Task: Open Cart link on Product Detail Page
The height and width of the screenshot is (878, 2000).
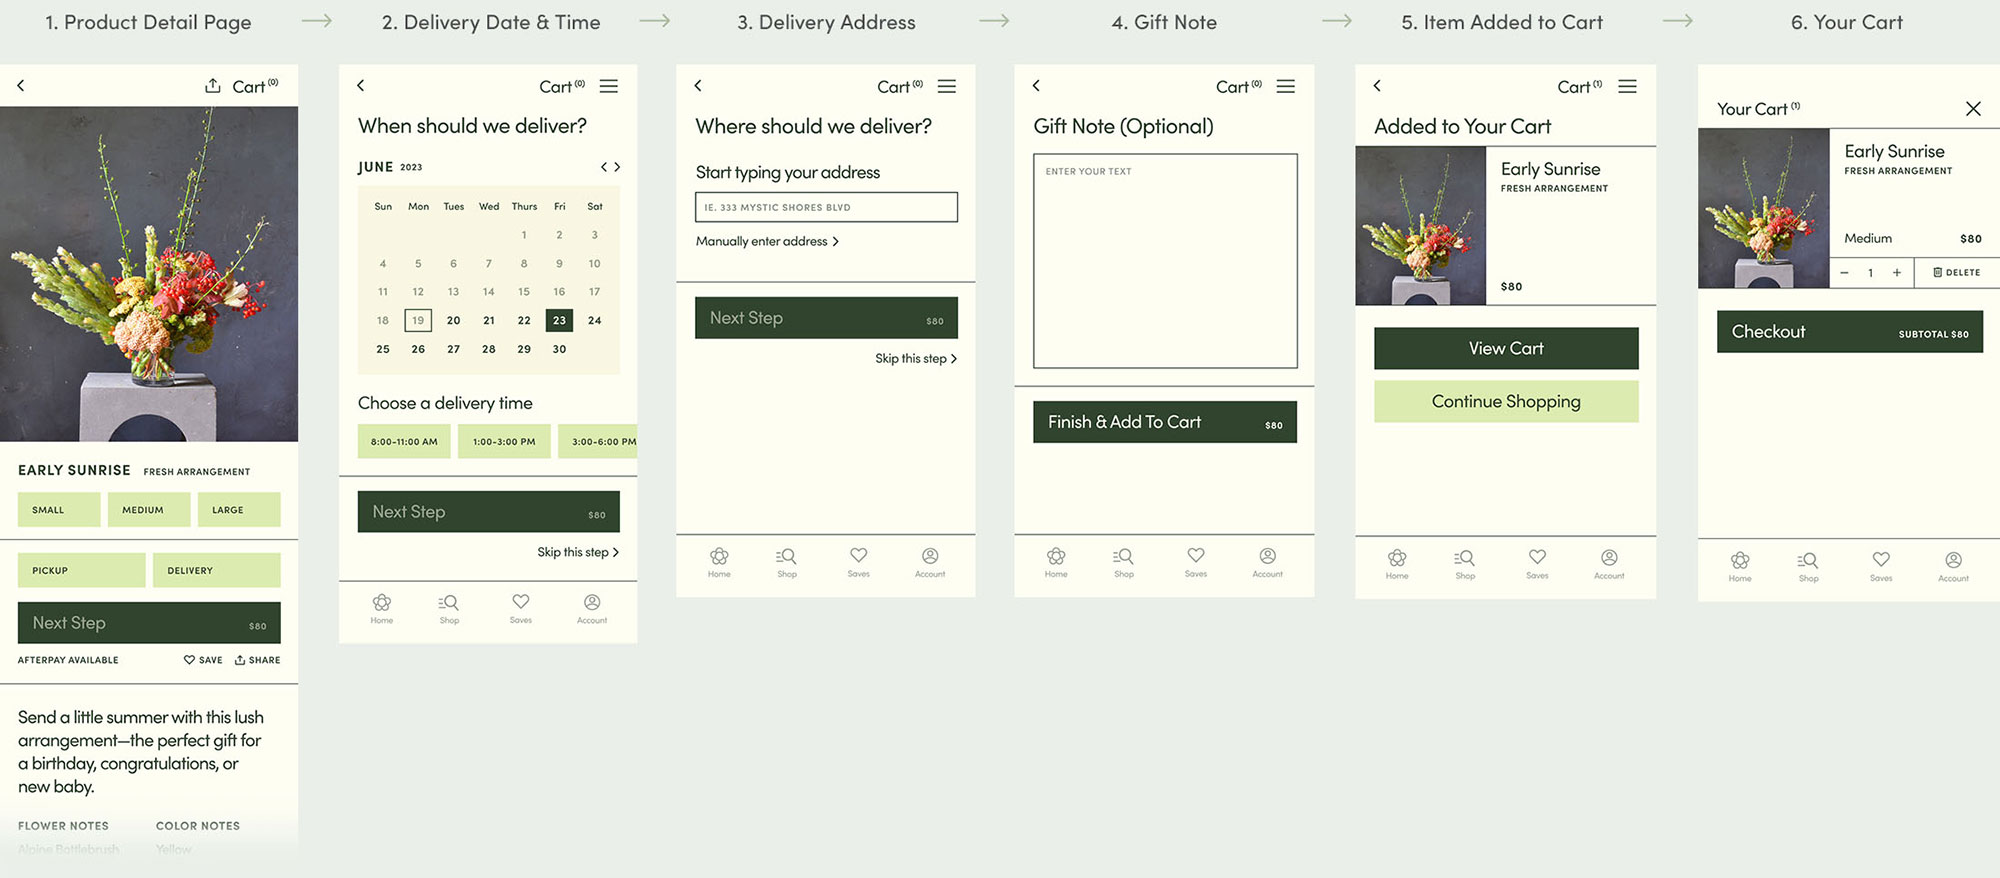Action: click(255, 86)
